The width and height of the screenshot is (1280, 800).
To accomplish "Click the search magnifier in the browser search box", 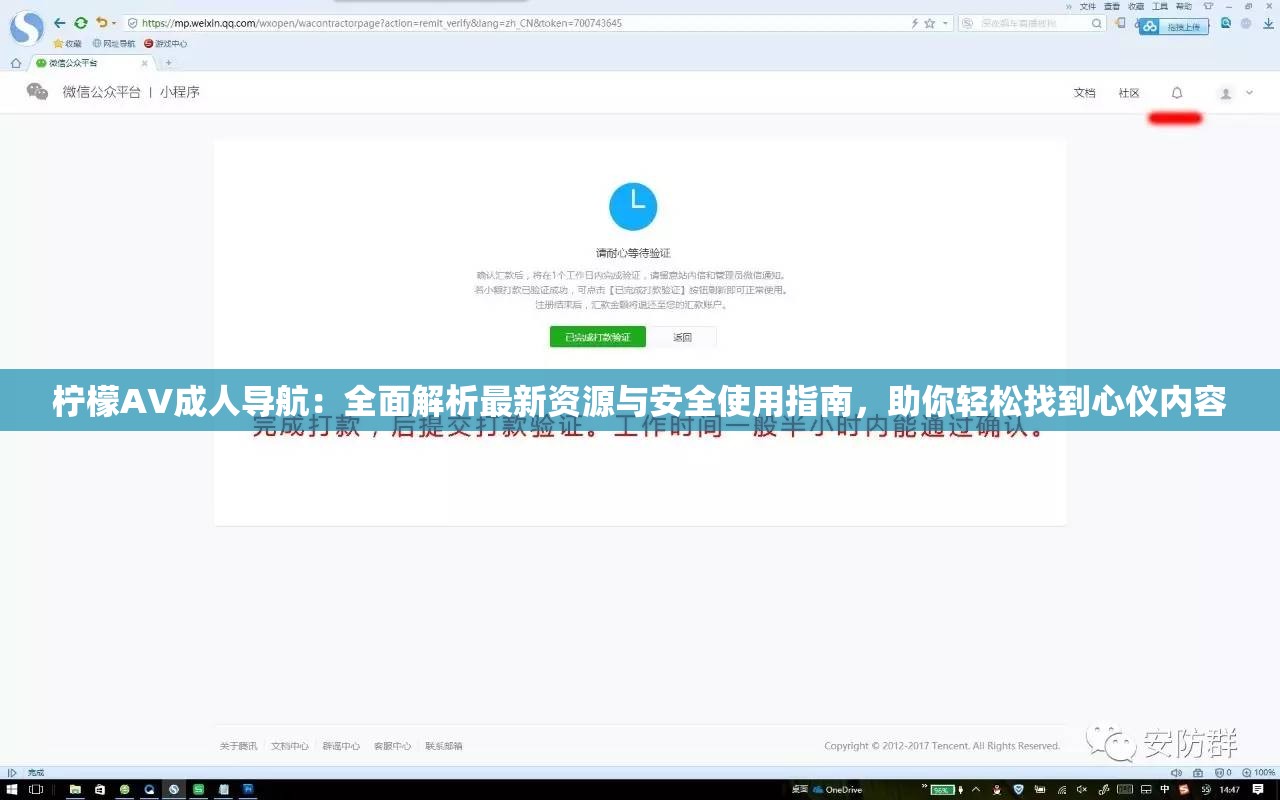I will pos(1096,22).
